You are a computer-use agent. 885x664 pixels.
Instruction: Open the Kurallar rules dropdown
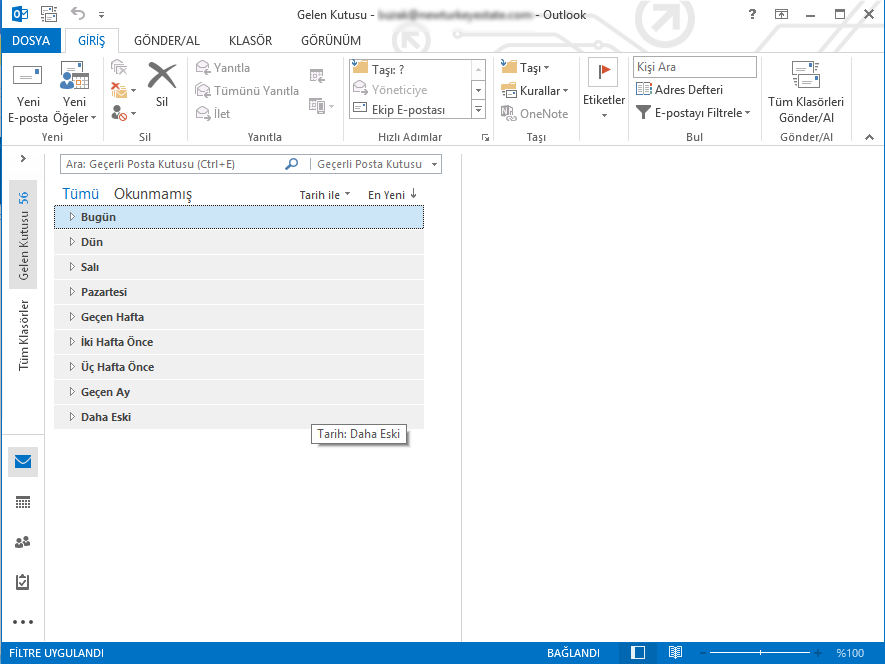[x=534, y=90]
